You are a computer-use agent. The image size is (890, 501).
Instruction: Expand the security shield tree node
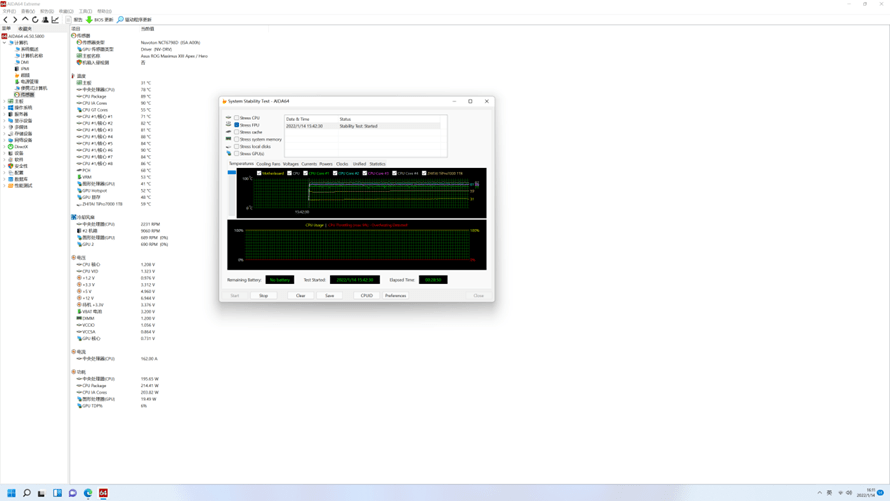point(5,166)
